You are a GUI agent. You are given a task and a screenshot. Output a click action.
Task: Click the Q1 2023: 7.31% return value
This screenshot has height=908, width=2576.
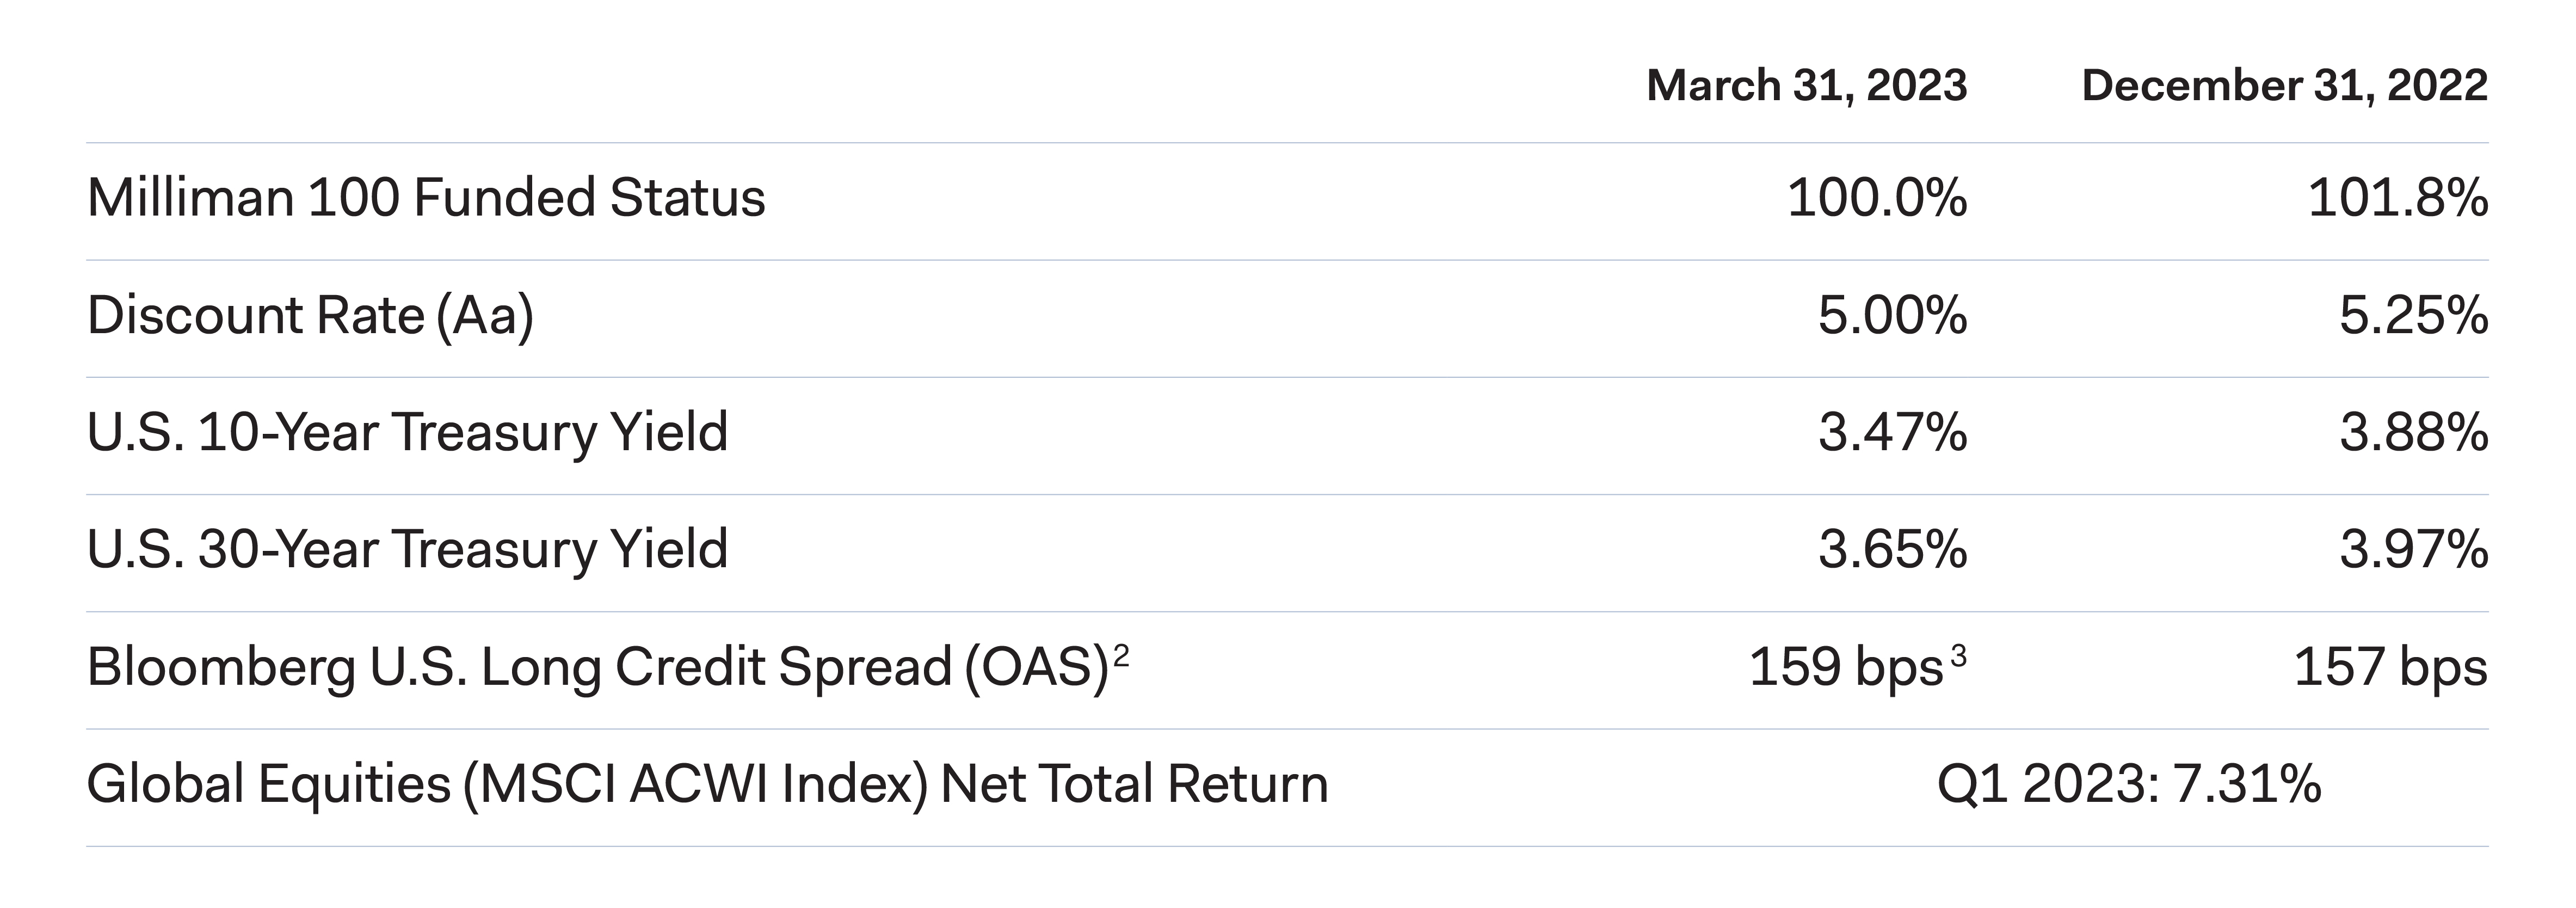[2128, 785]
